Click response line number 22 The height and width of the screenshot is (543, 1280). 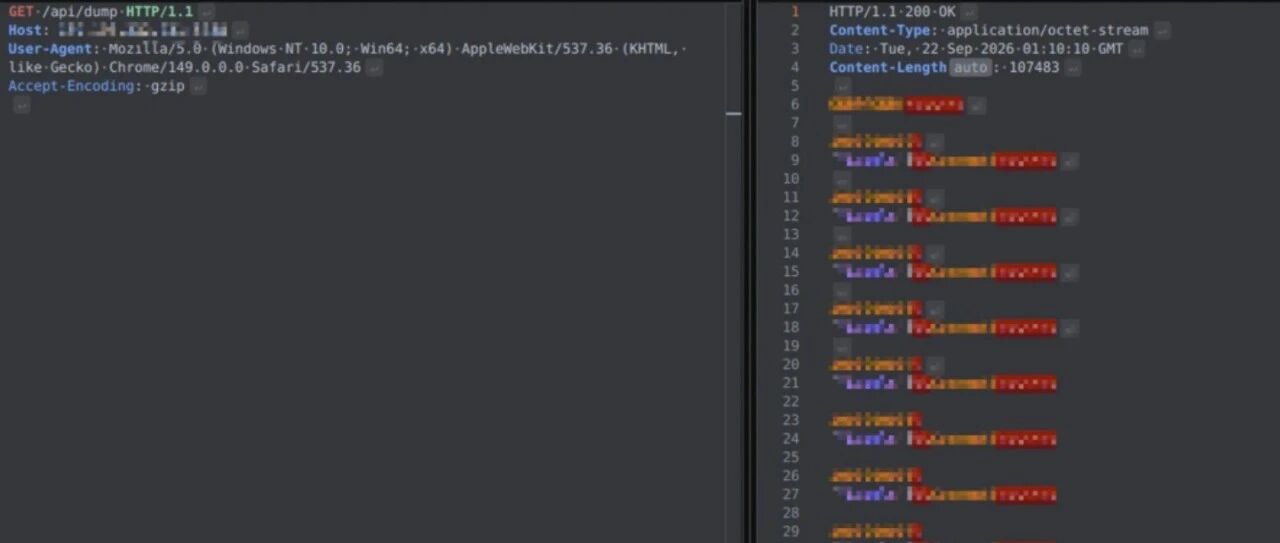point(791,401)
